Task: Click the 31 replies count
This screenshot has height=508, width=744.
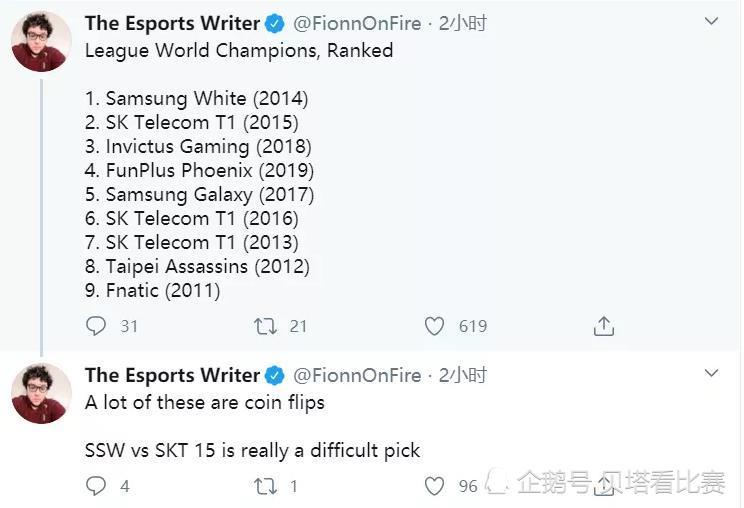Action: [129, 326]
